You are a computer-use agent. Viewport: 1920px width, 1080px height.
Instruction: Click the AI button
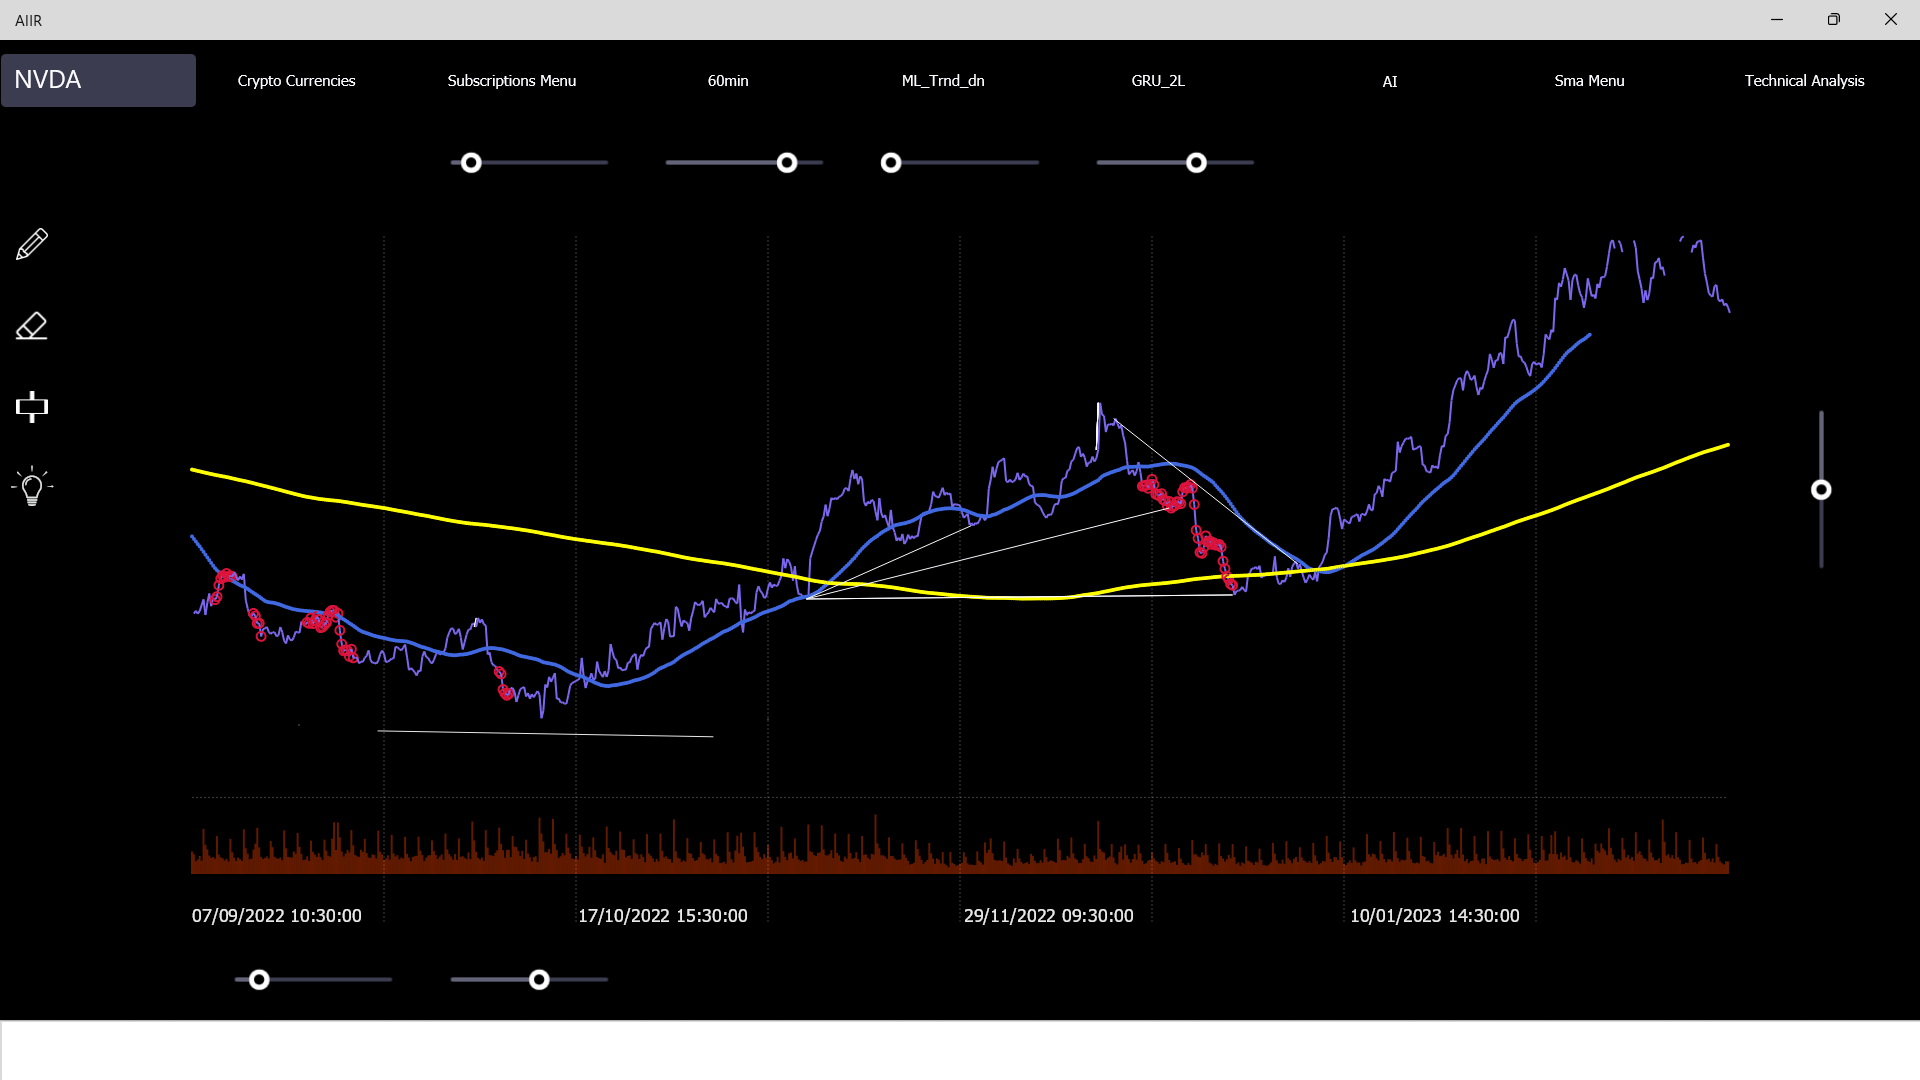pos(1389,82)
